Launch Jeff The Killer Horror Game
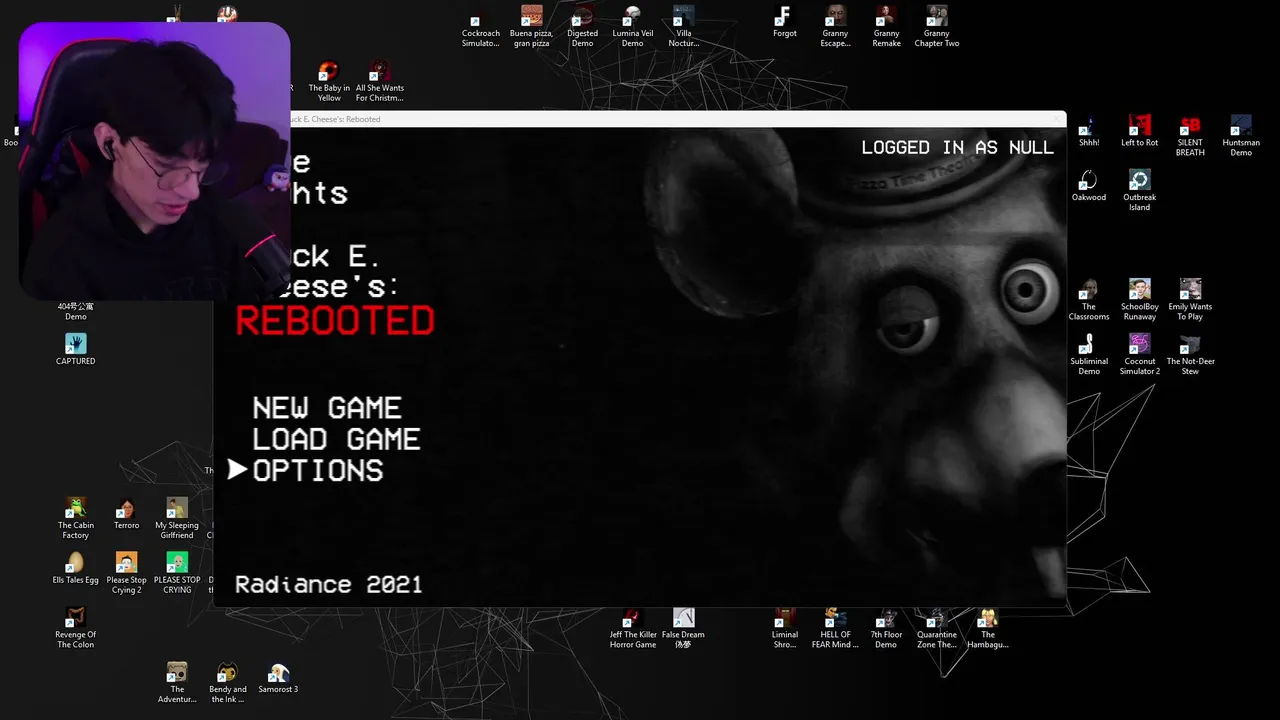 (x=632, y=628)
